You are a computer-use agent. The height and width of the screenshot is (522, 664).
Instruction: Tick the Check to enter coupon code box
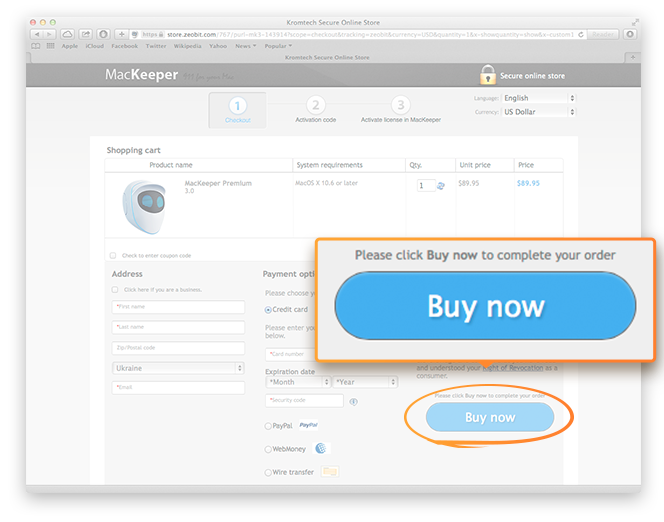tap(113, 255)
